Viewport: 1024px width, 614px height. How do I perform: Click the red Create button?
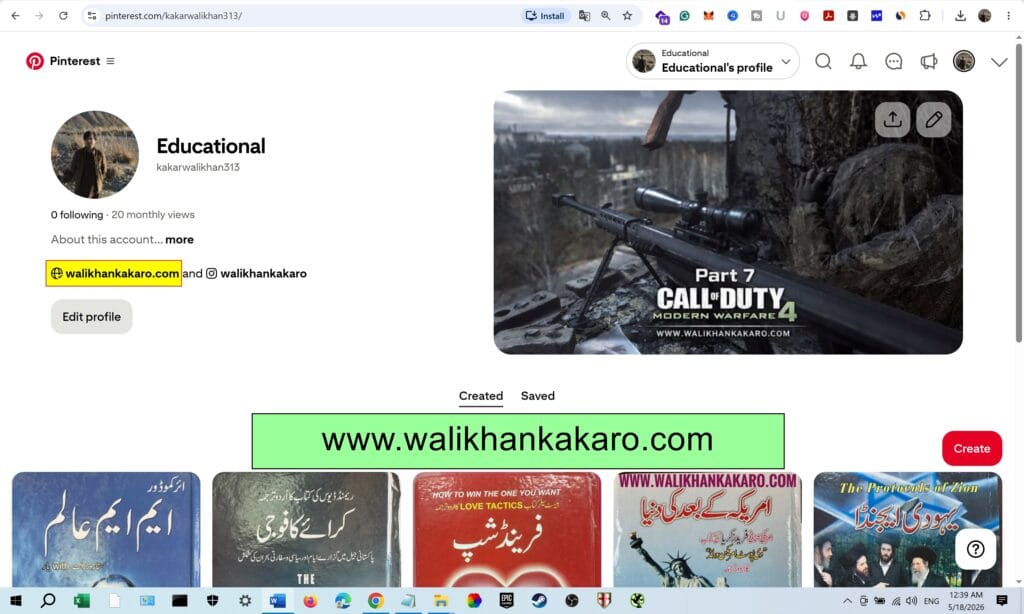(x=972, y=449)
